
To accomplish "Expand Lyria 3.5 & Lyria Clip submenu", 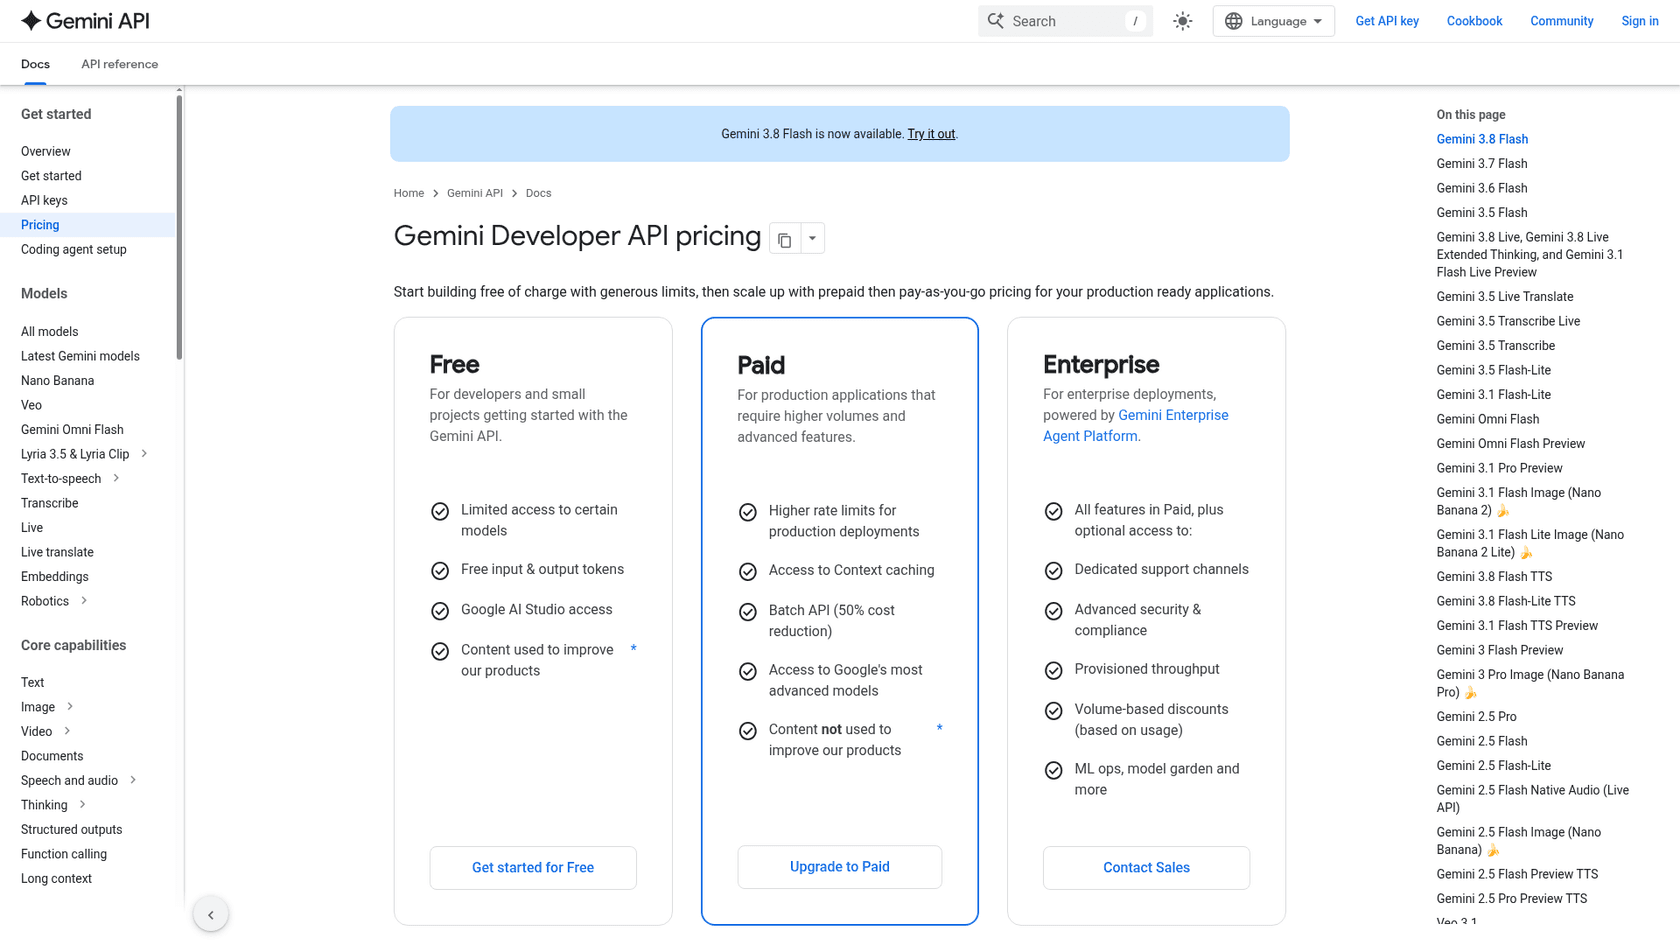I will coord(144,454).
